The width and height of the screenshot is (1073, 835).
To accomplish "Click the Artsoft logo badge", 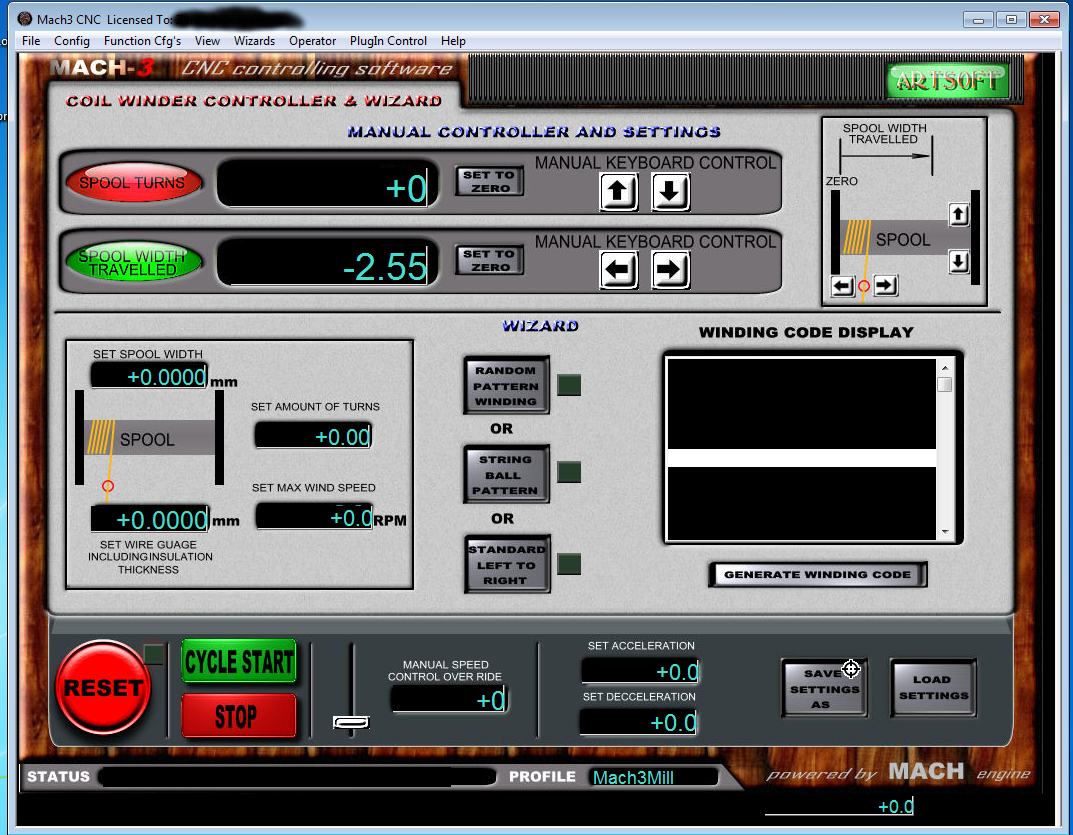I will pyautogui.click(x=947, y=81).
